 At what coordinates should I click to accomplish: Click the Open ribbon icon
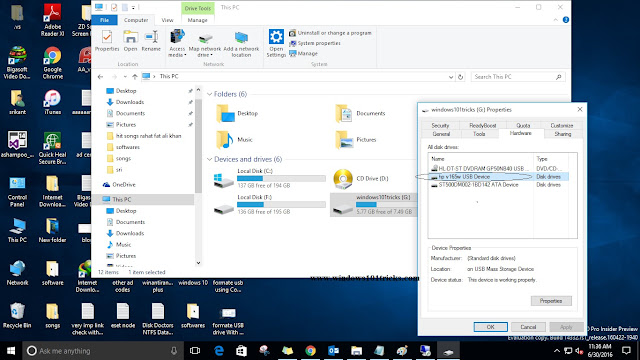tap(130, 41)
